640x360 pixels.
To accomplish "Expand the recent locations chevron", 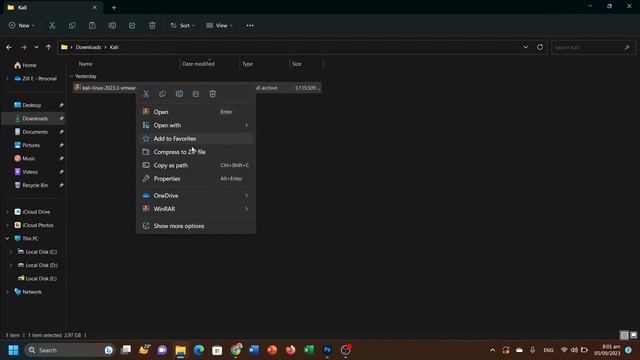I will click(x=36, y=47).
